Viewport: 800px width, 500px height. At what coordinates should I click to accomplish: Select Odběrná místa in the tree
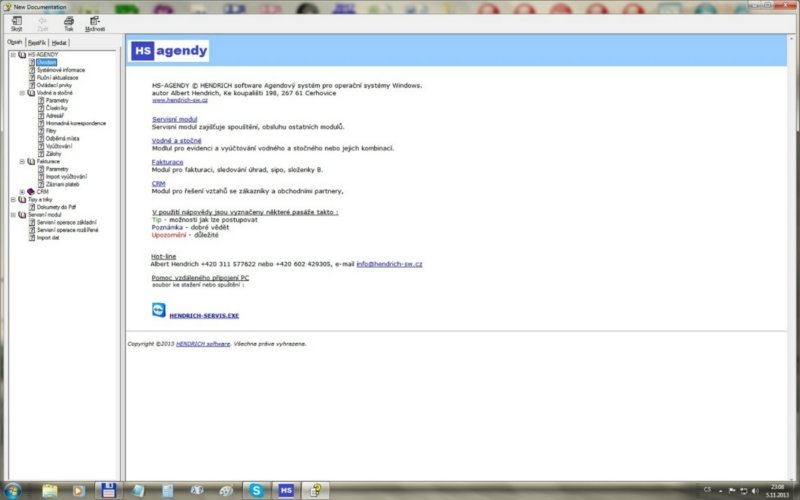pos(62,138)
